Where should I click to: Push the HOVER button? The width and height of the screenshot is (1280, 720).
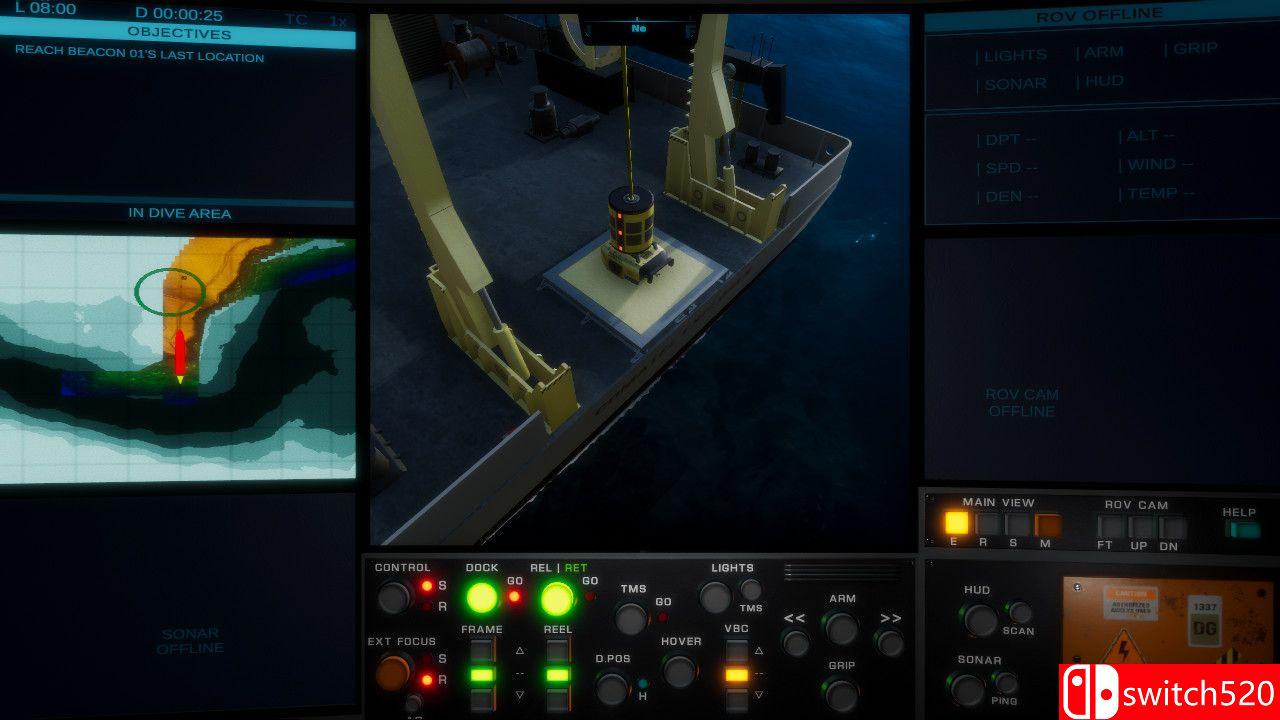tap(680, 671)
